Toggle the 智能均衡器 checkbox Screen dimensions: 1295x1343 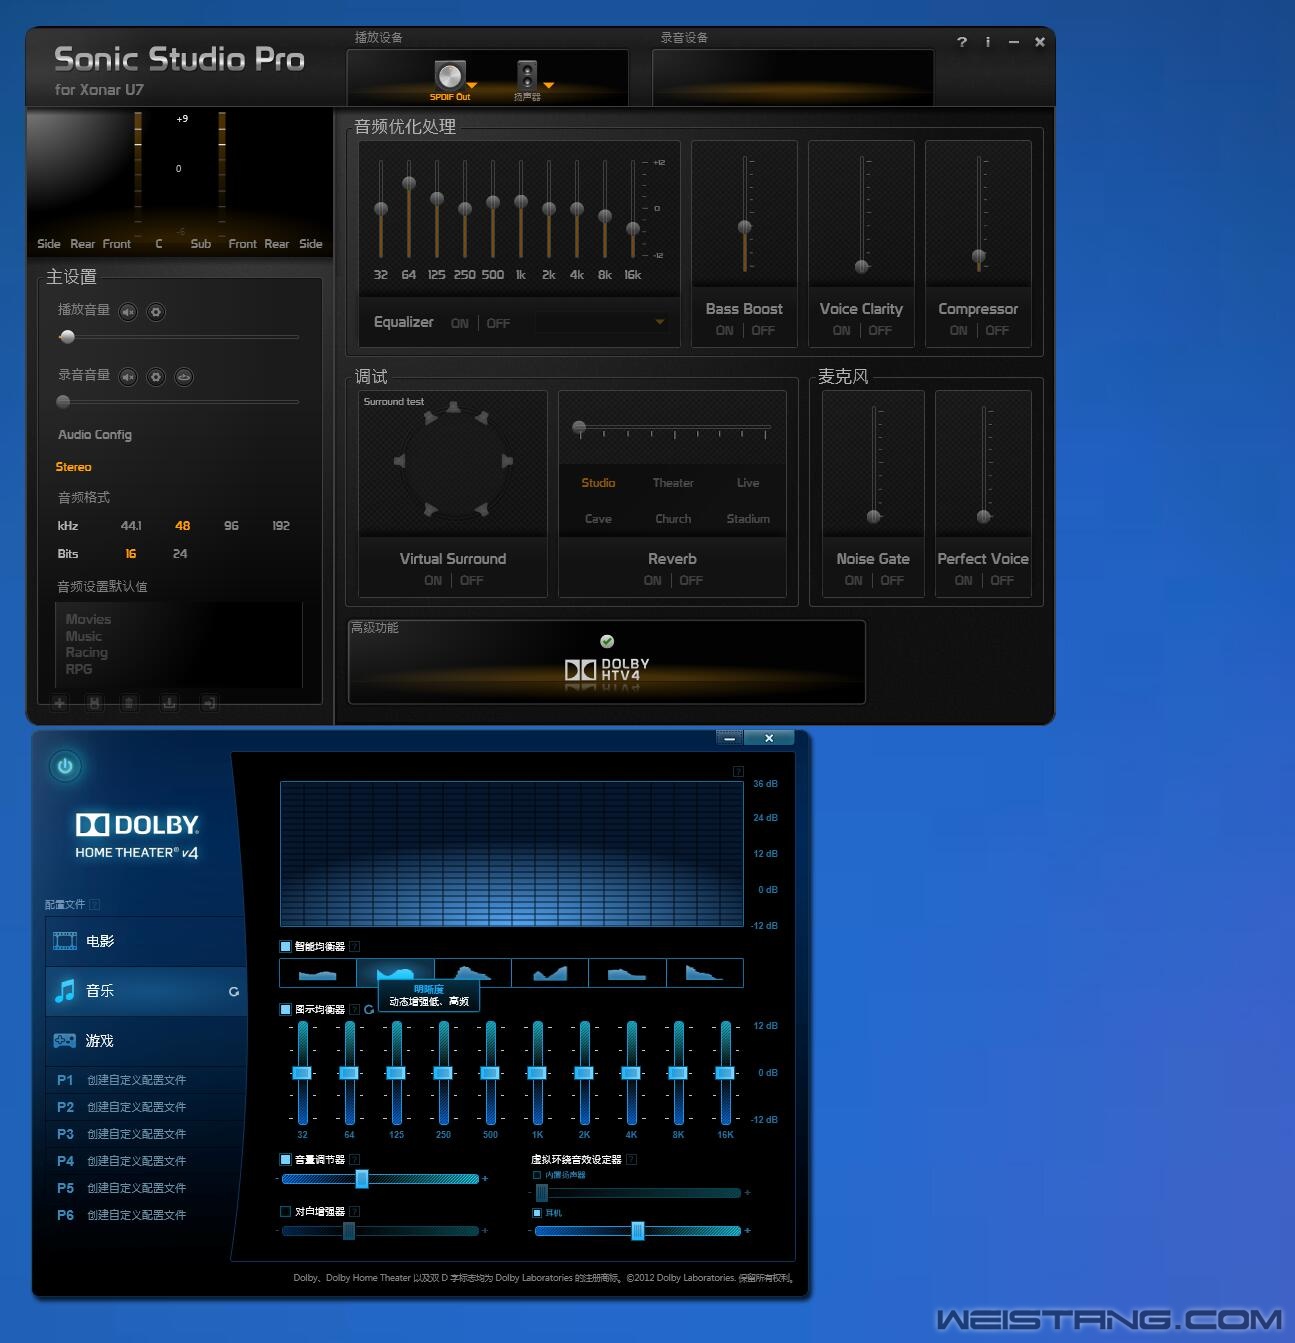tap(285, 946)
